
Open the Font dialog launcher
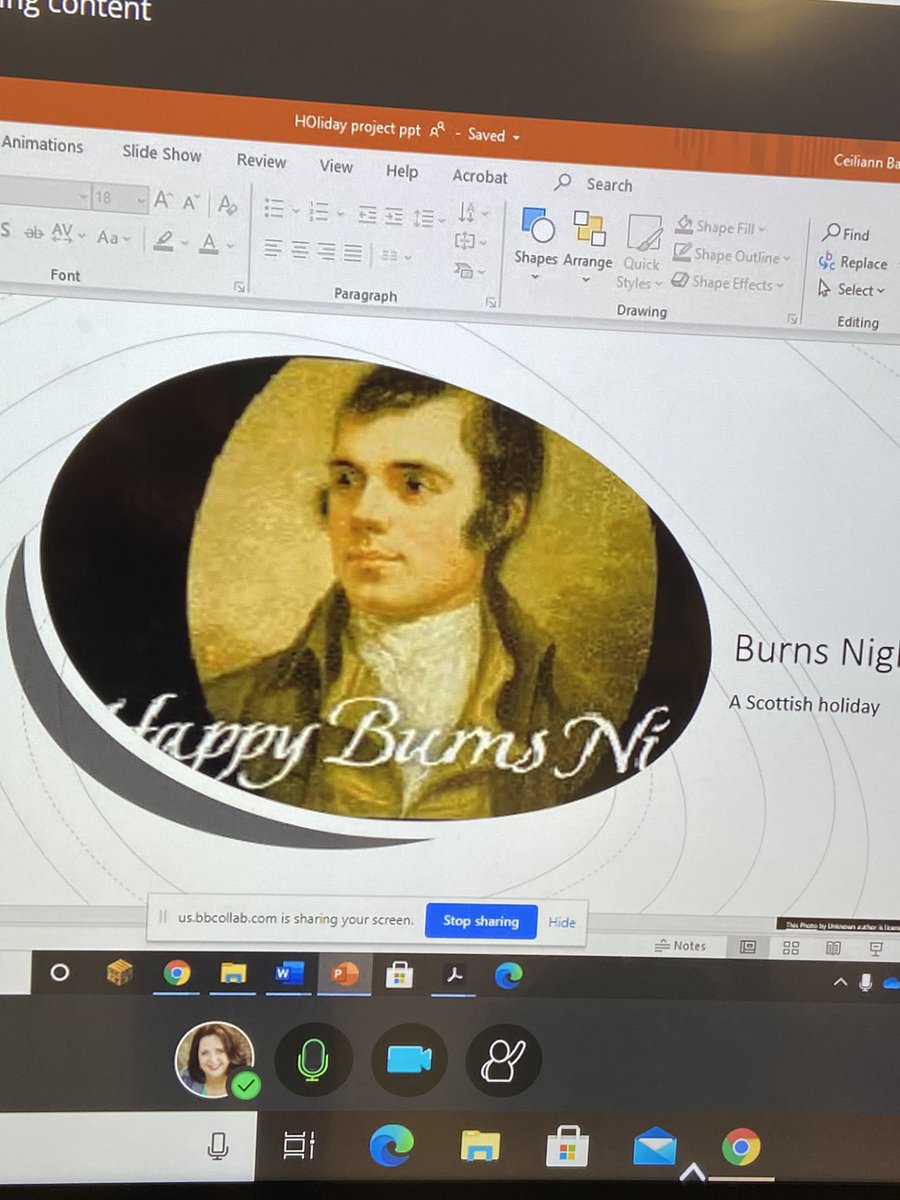click(240, 287)
